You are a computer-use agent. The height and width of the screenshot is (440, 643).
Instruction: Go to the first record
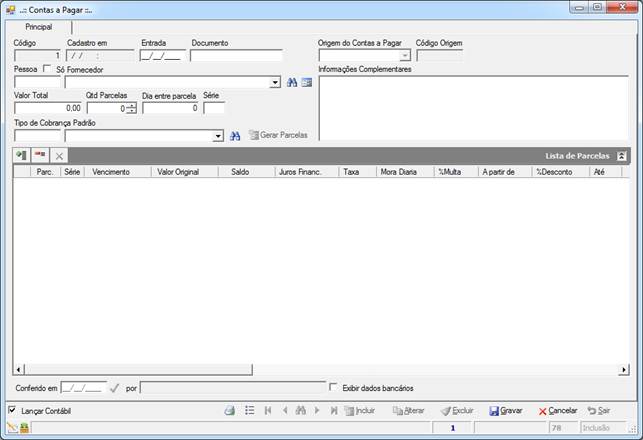coord(268,410)
